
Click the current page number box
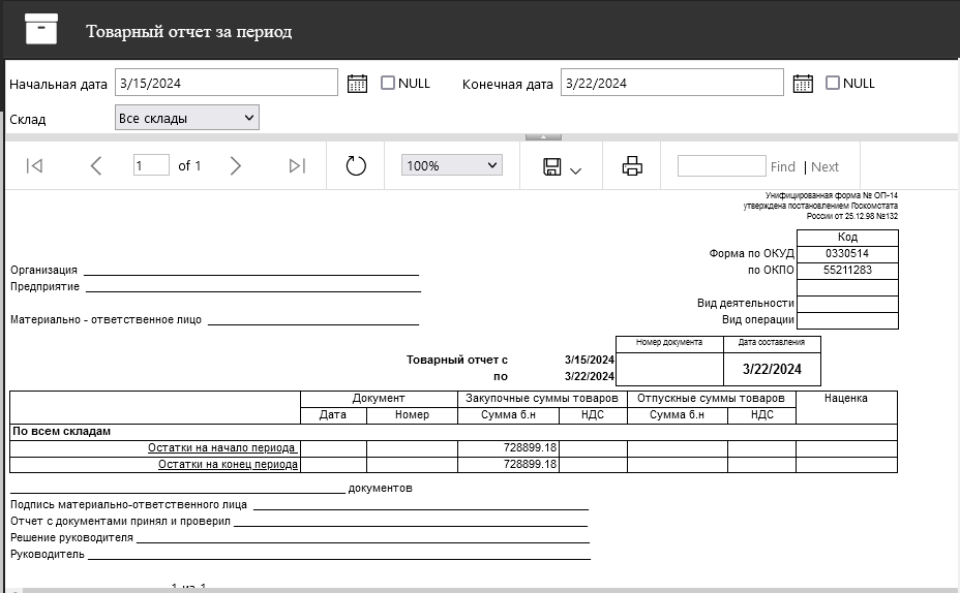click(x=150, y=166)
